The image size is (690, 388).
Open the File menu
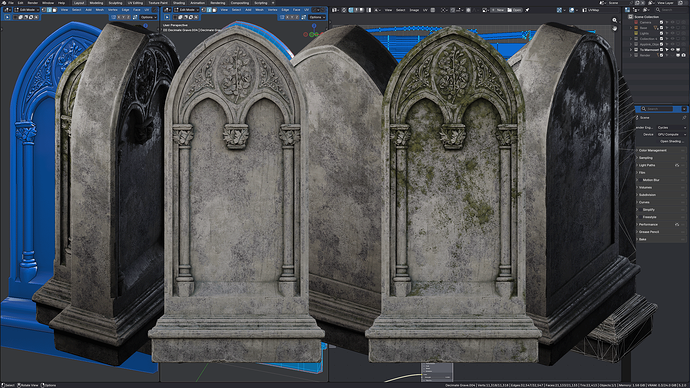[11, 3]
